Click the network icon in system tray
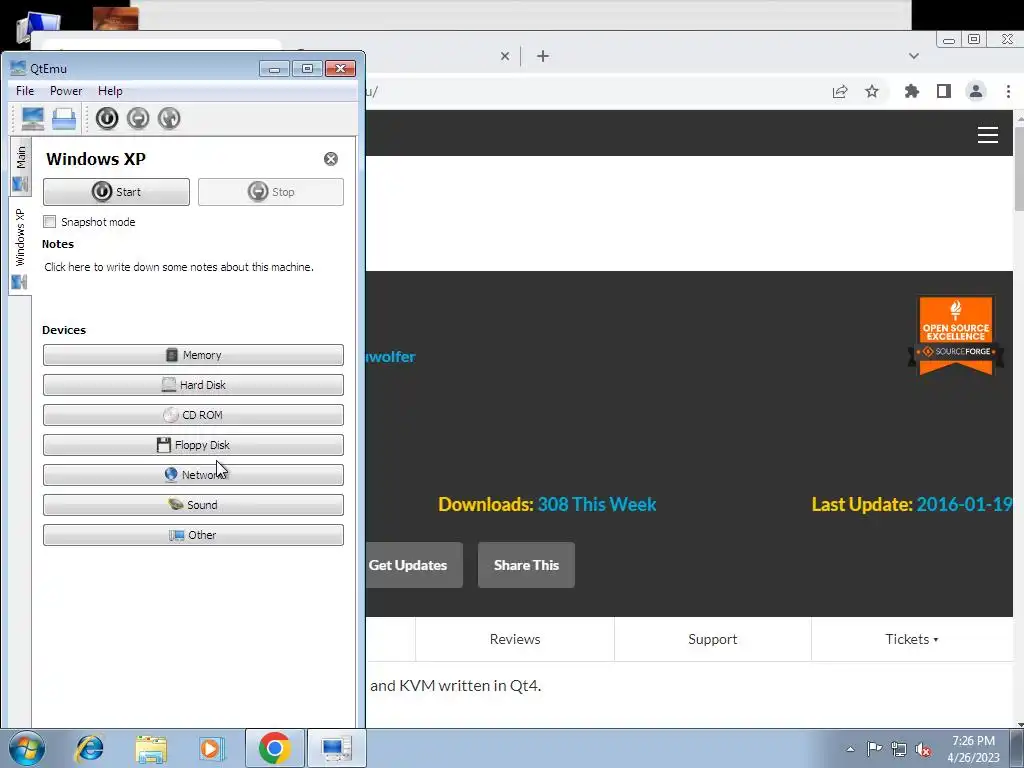The width and height of the screenshot is (1024, 768). [899, 749]
